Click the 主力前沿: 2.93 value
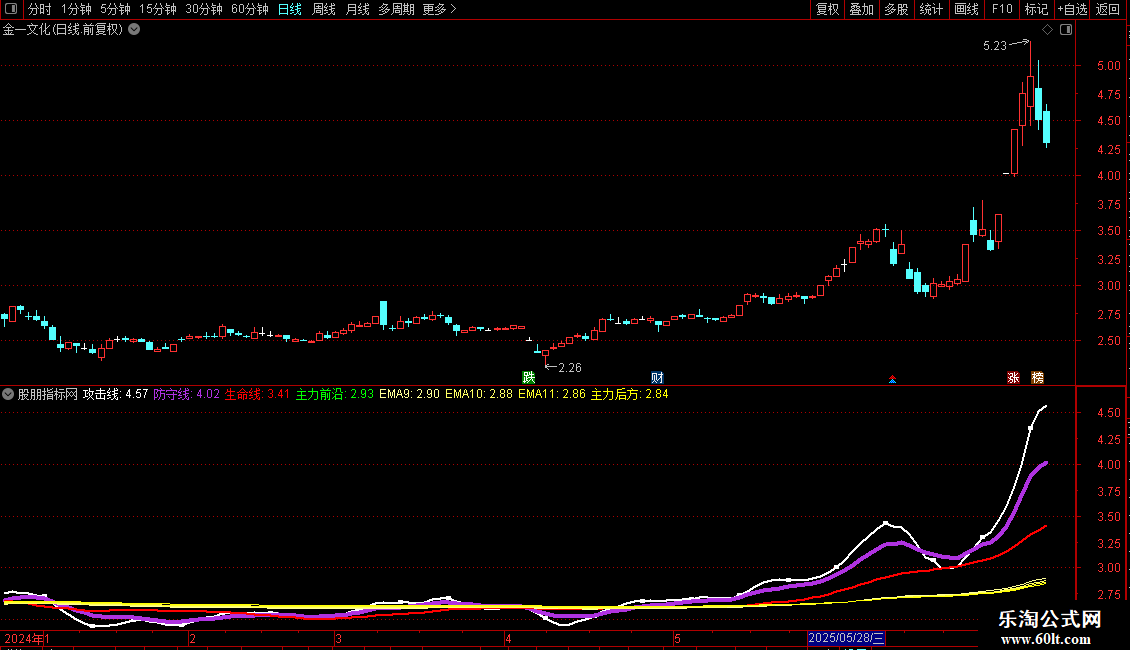This screenshot has width=1130, height=650. 335,394
